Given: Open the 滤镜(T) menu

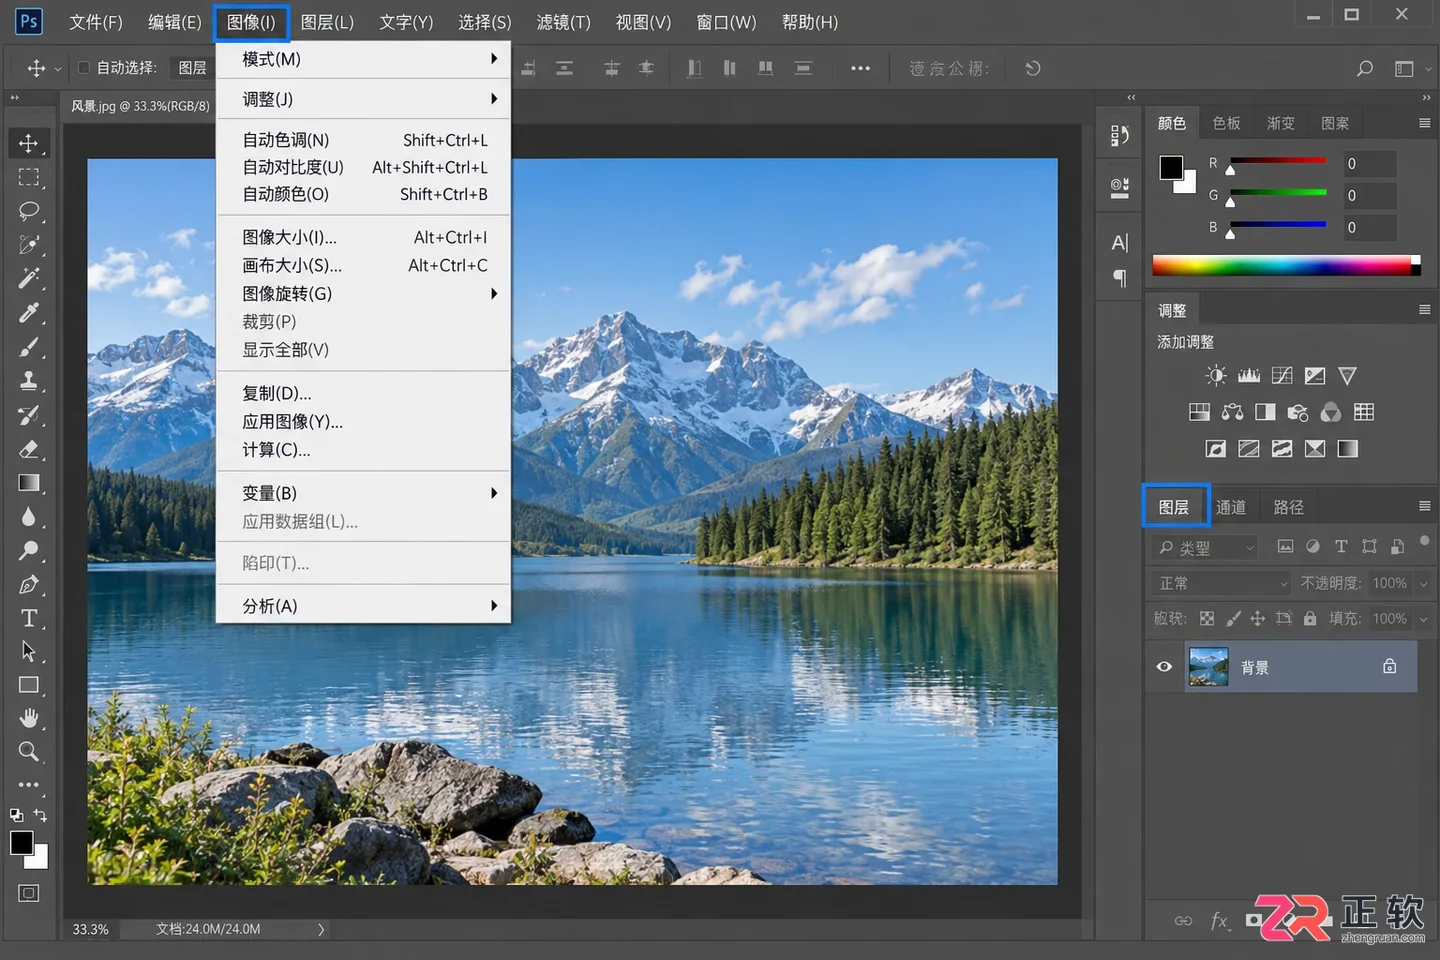Looking at the screenshot, I should pyautogui.click(x=563, y=22).
